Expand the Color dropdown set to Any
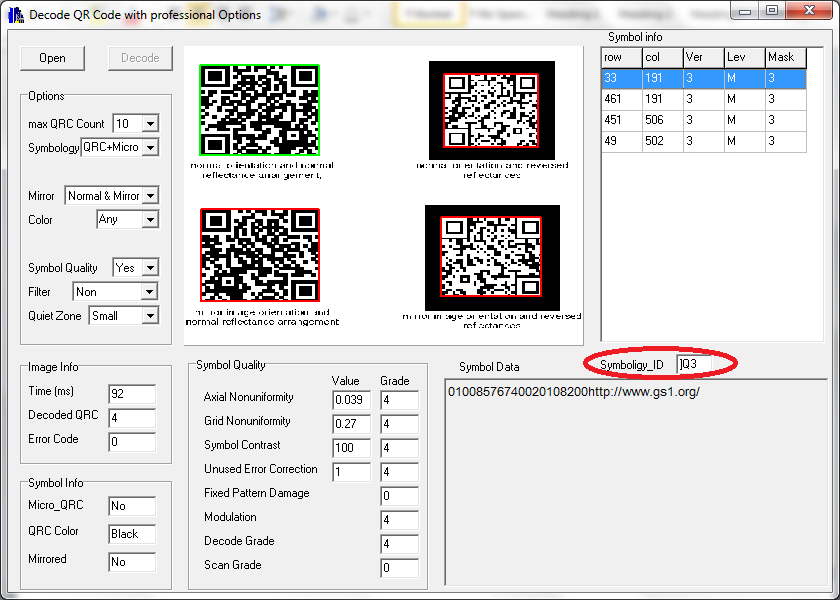 tap(151, 219)
